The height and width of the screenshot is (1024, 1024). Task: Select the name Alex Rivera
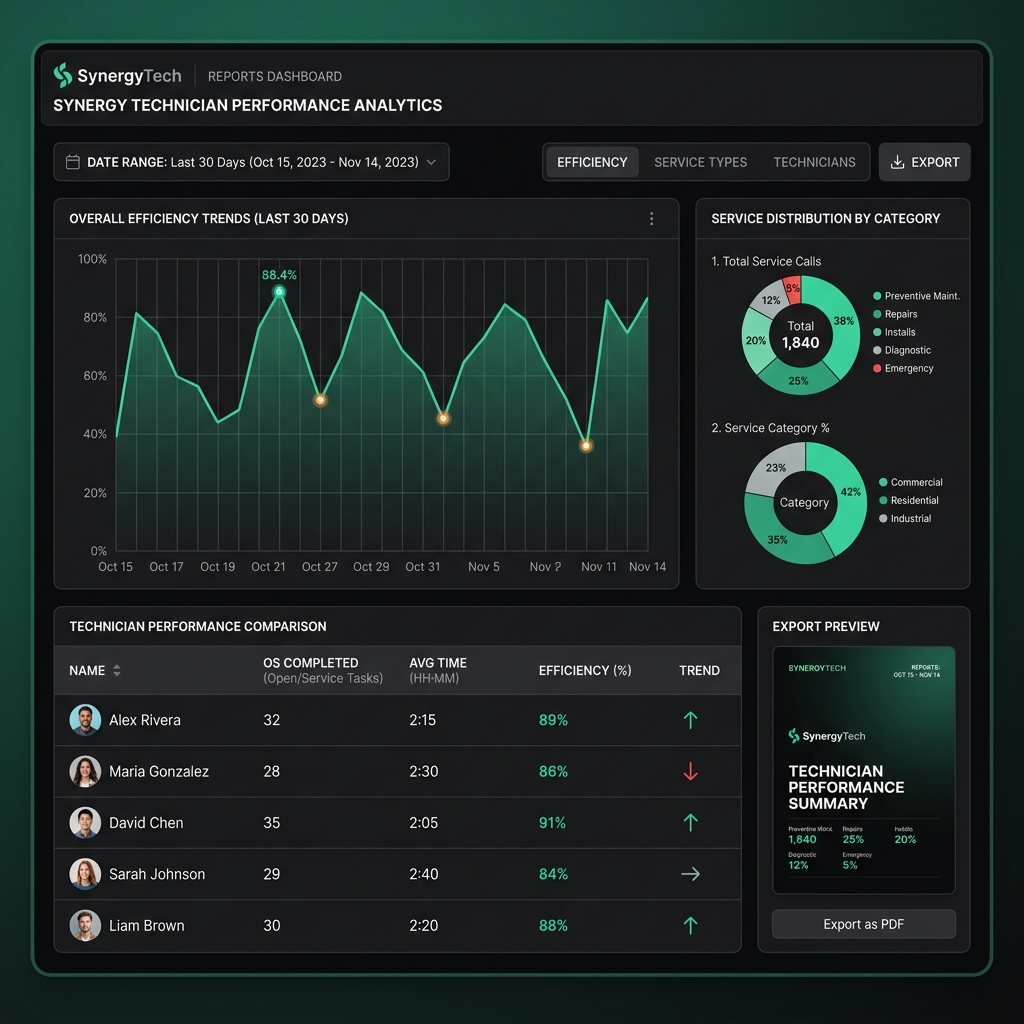coord(145,720)
